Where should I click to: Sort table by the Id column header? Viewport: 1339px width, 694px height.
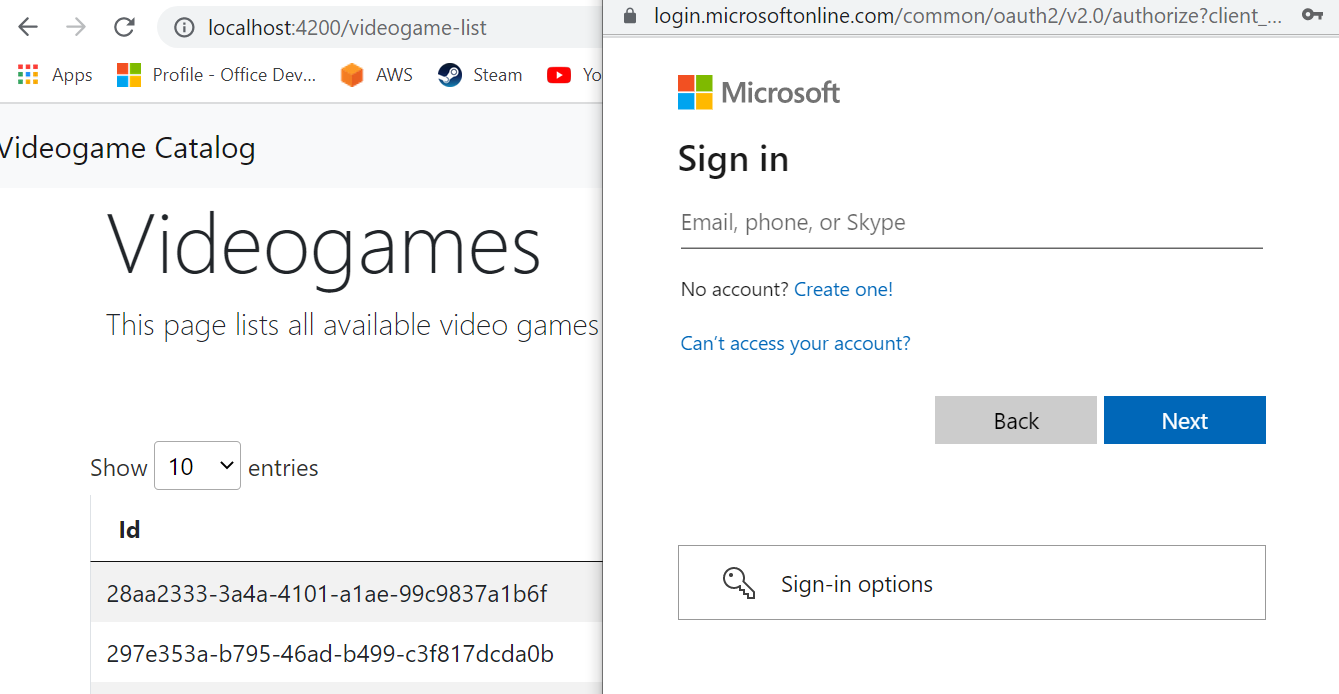tap(129, 530)
